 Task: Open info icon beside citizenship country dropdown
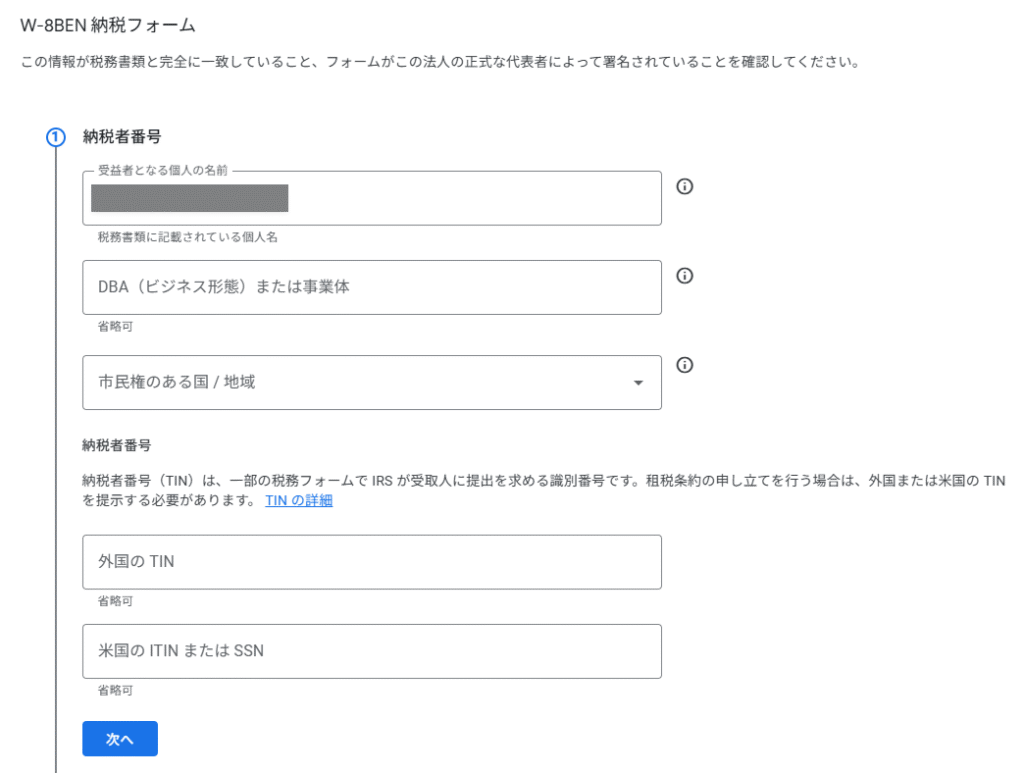pos(685,365)
